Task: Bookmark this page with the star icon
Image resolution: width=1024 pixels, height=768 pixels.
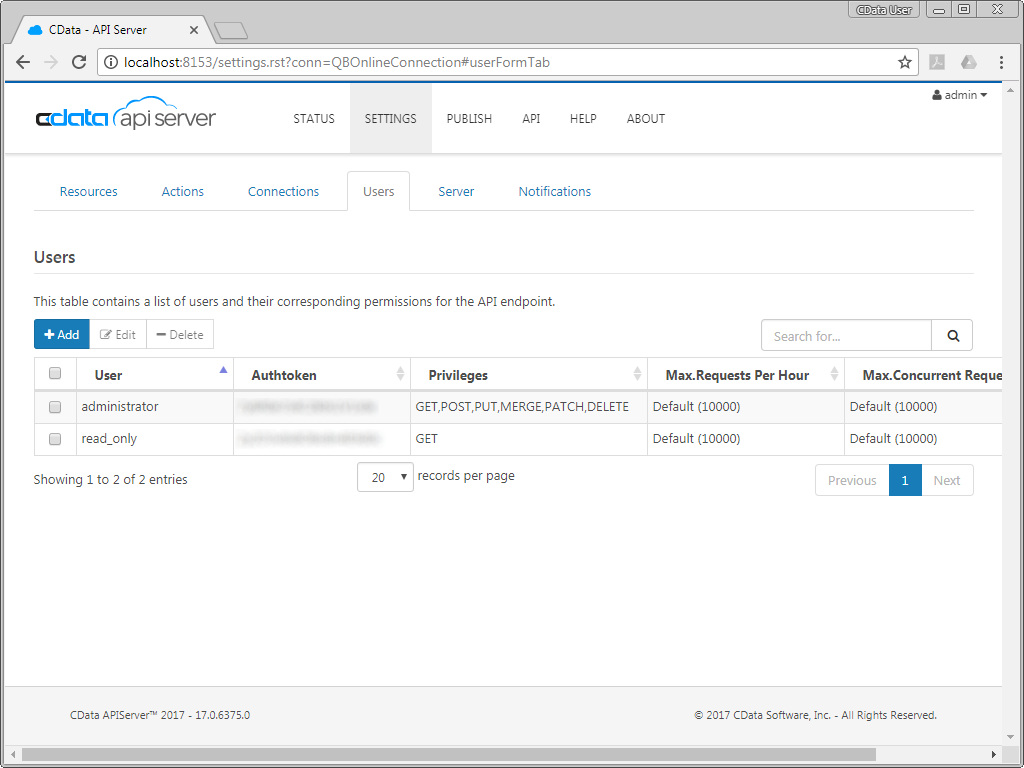Action: coord(905,62)
